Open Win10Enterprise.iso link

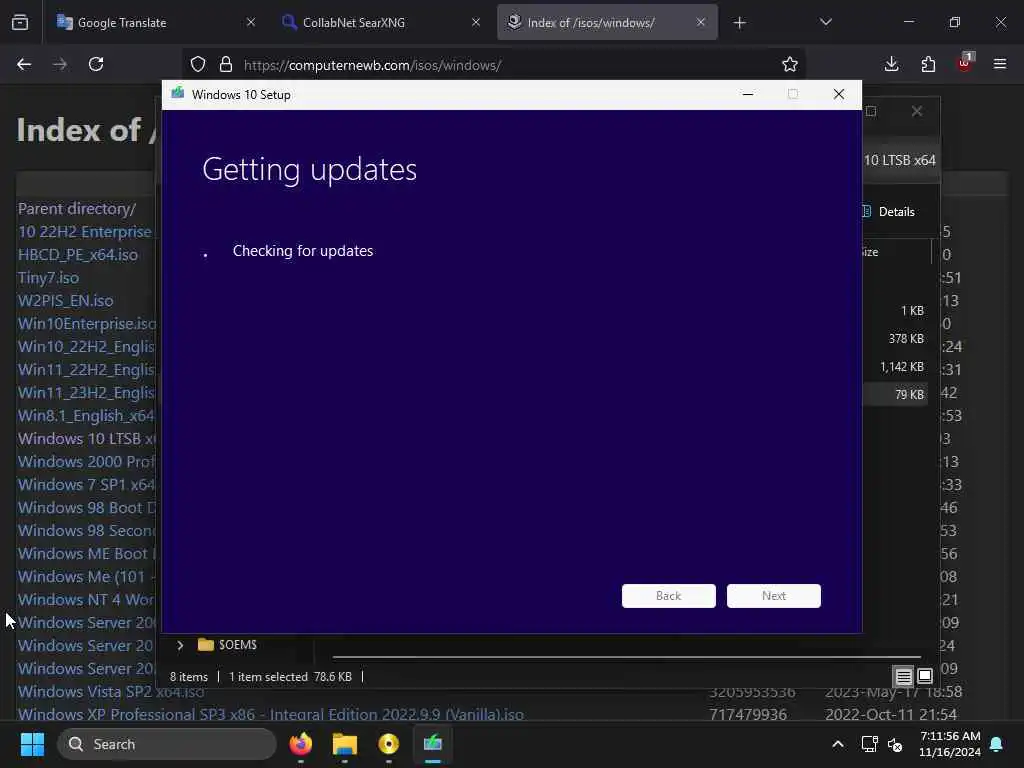pyautogui.click(x=87, y=324)
